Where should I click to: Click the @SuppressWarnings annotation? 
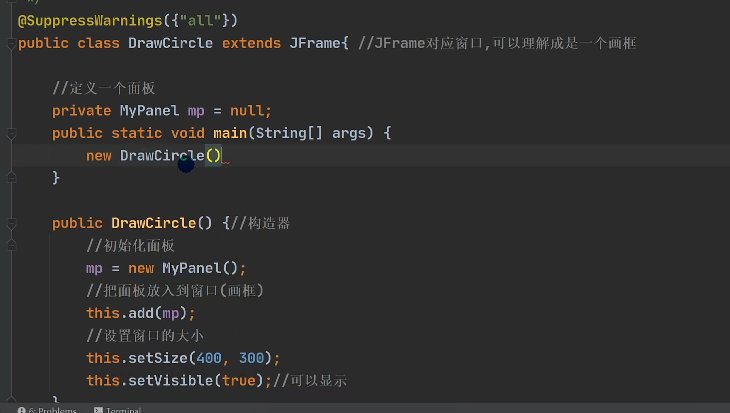pyautogui.click(x=90, y=20)
